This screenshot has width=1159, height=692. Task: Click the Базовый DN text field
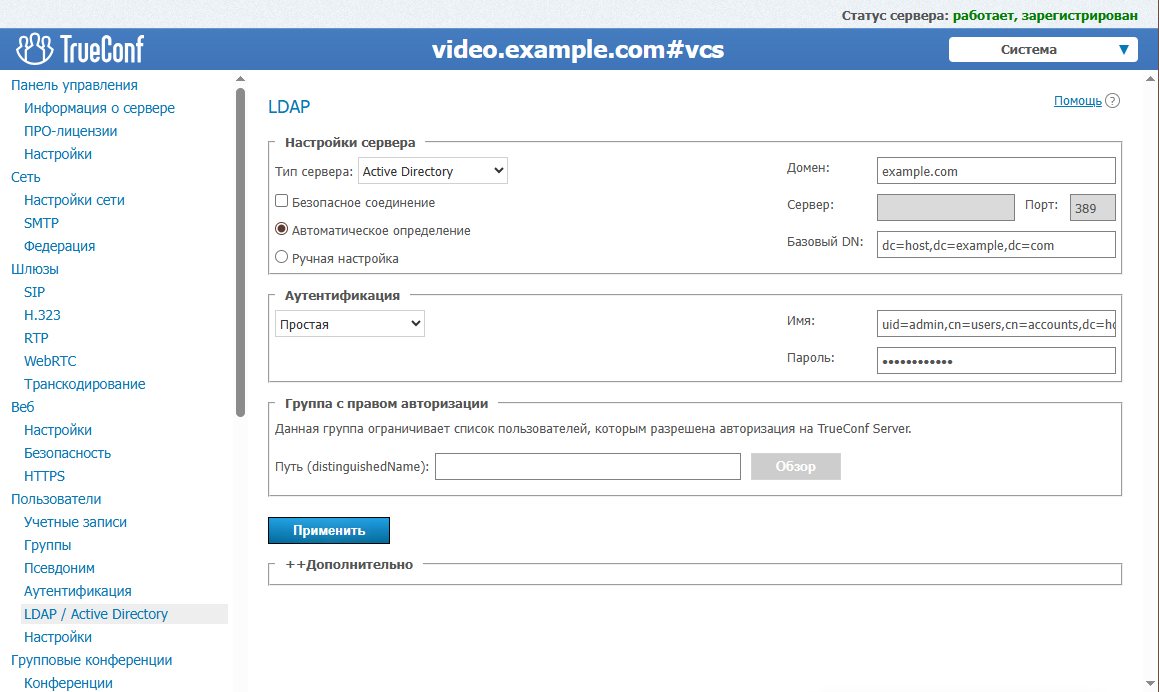(x=995, y=245)
